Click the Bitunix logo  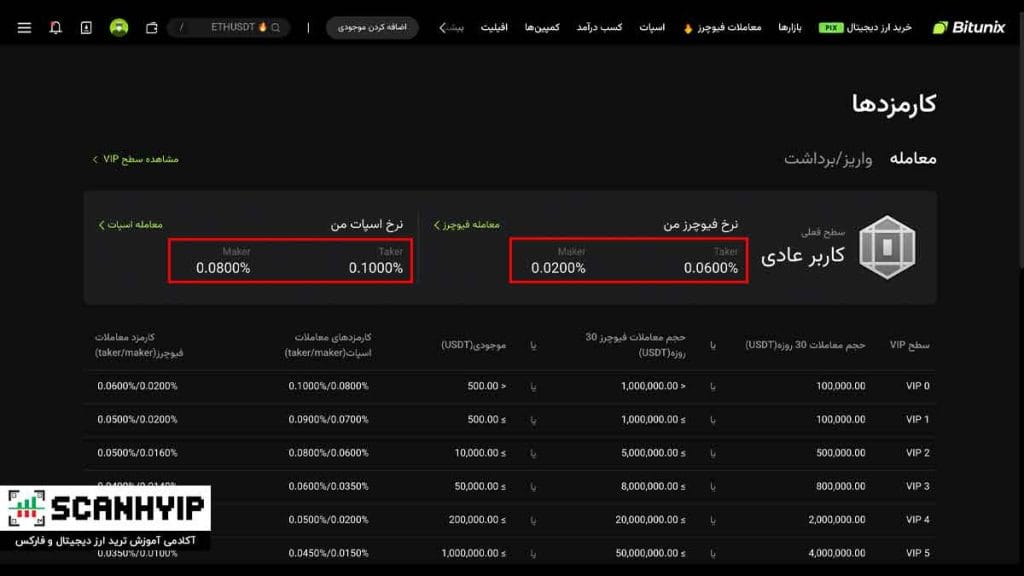point(969,27)
